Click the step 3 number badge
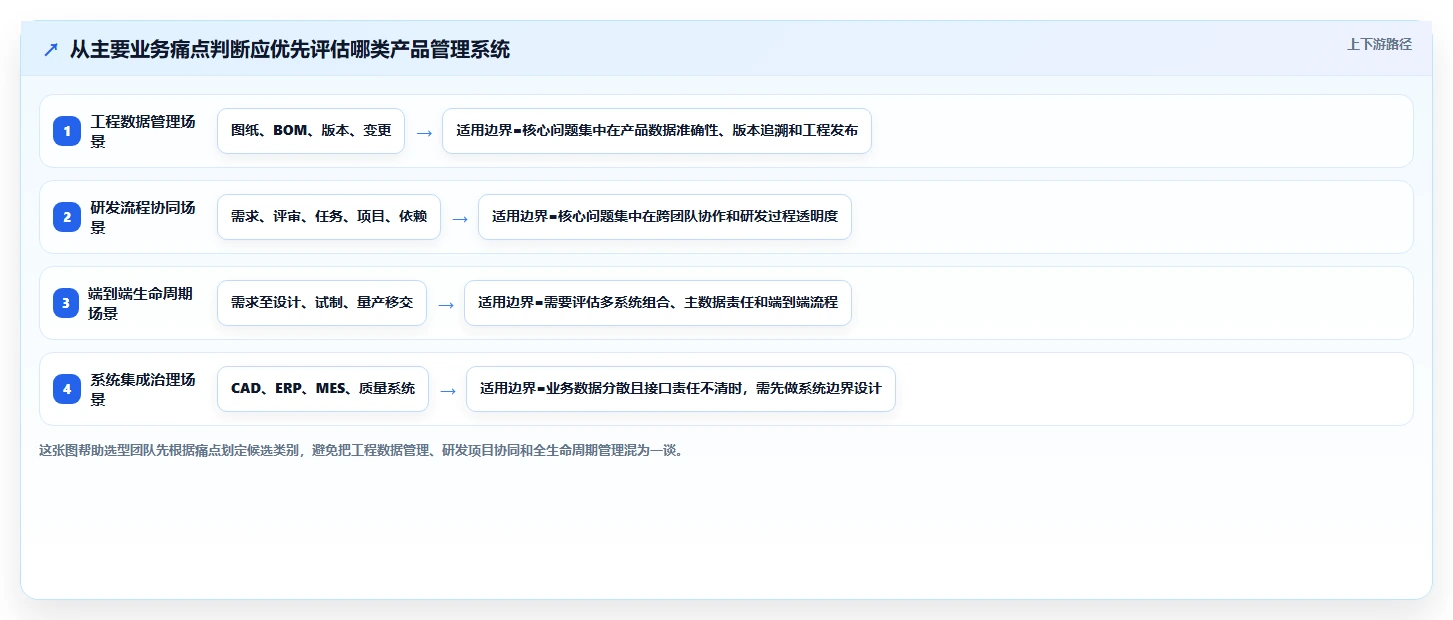 [x=67, y=303]
